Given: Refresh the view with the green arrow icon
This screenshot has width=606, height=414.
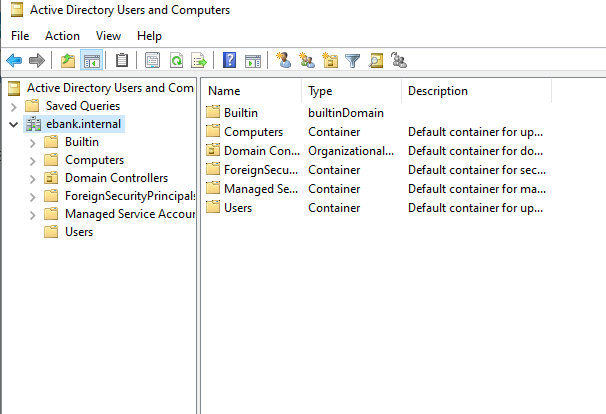Looking at the screenshot, I should pos(176,61).
